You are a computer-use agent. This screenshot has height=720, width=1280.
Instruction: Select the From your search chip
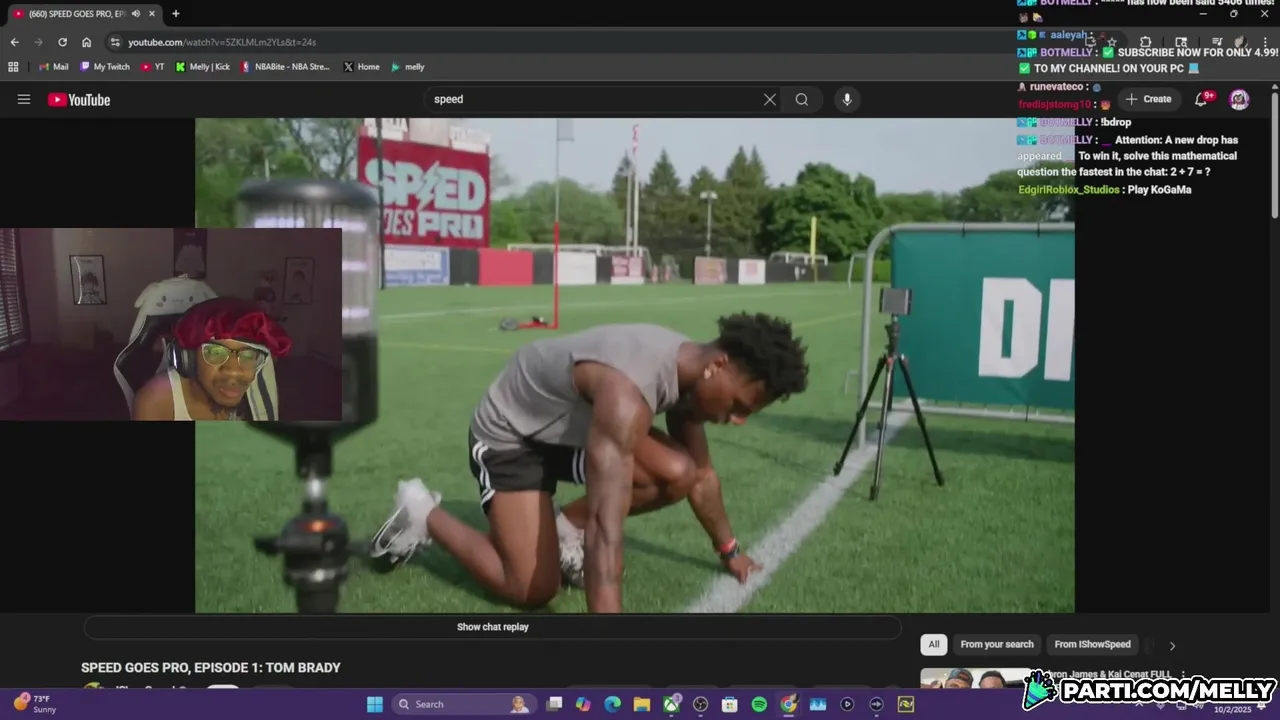(997, 645)
